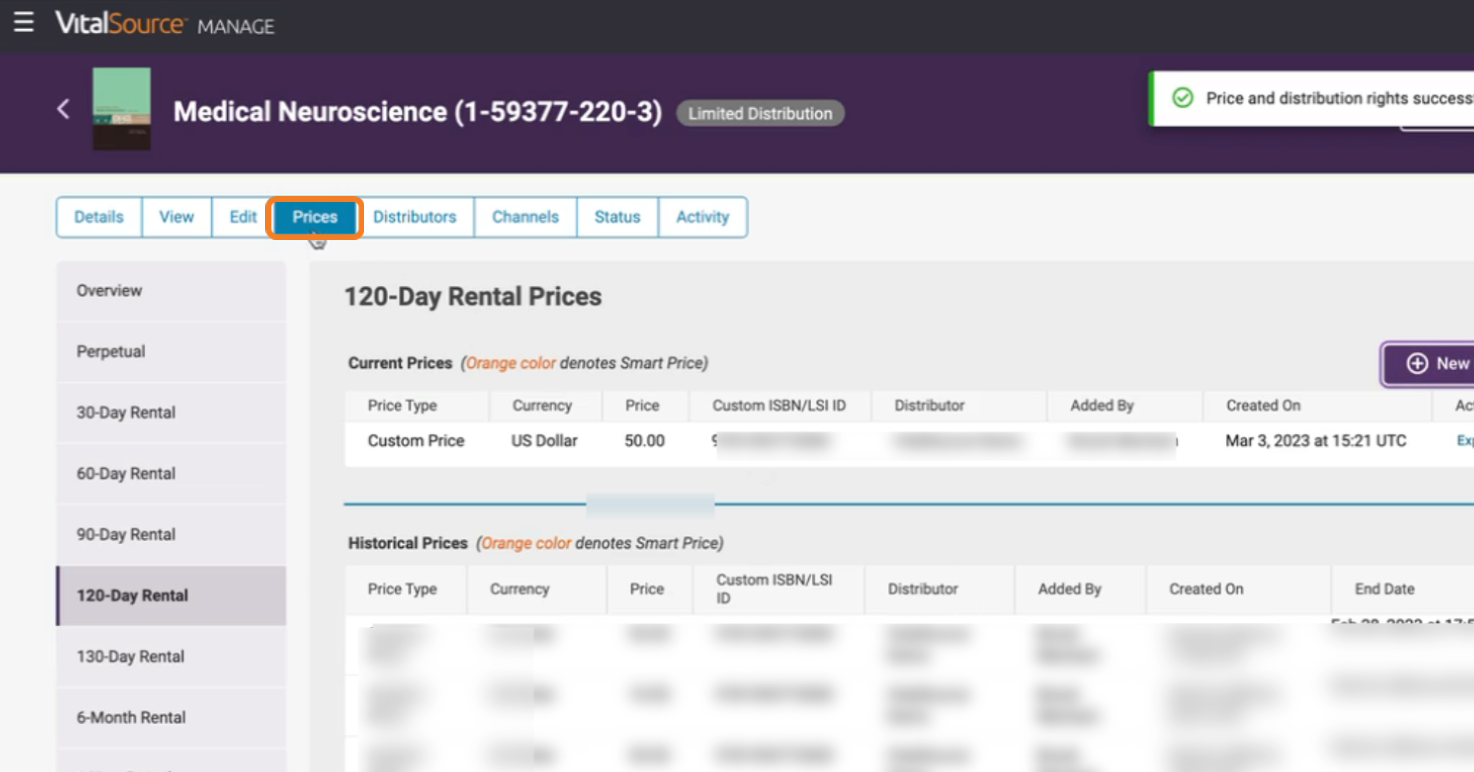Click the Currency header in Current Prices
The width and height of the screenshot is (1474, 772).
click(542, 406)
